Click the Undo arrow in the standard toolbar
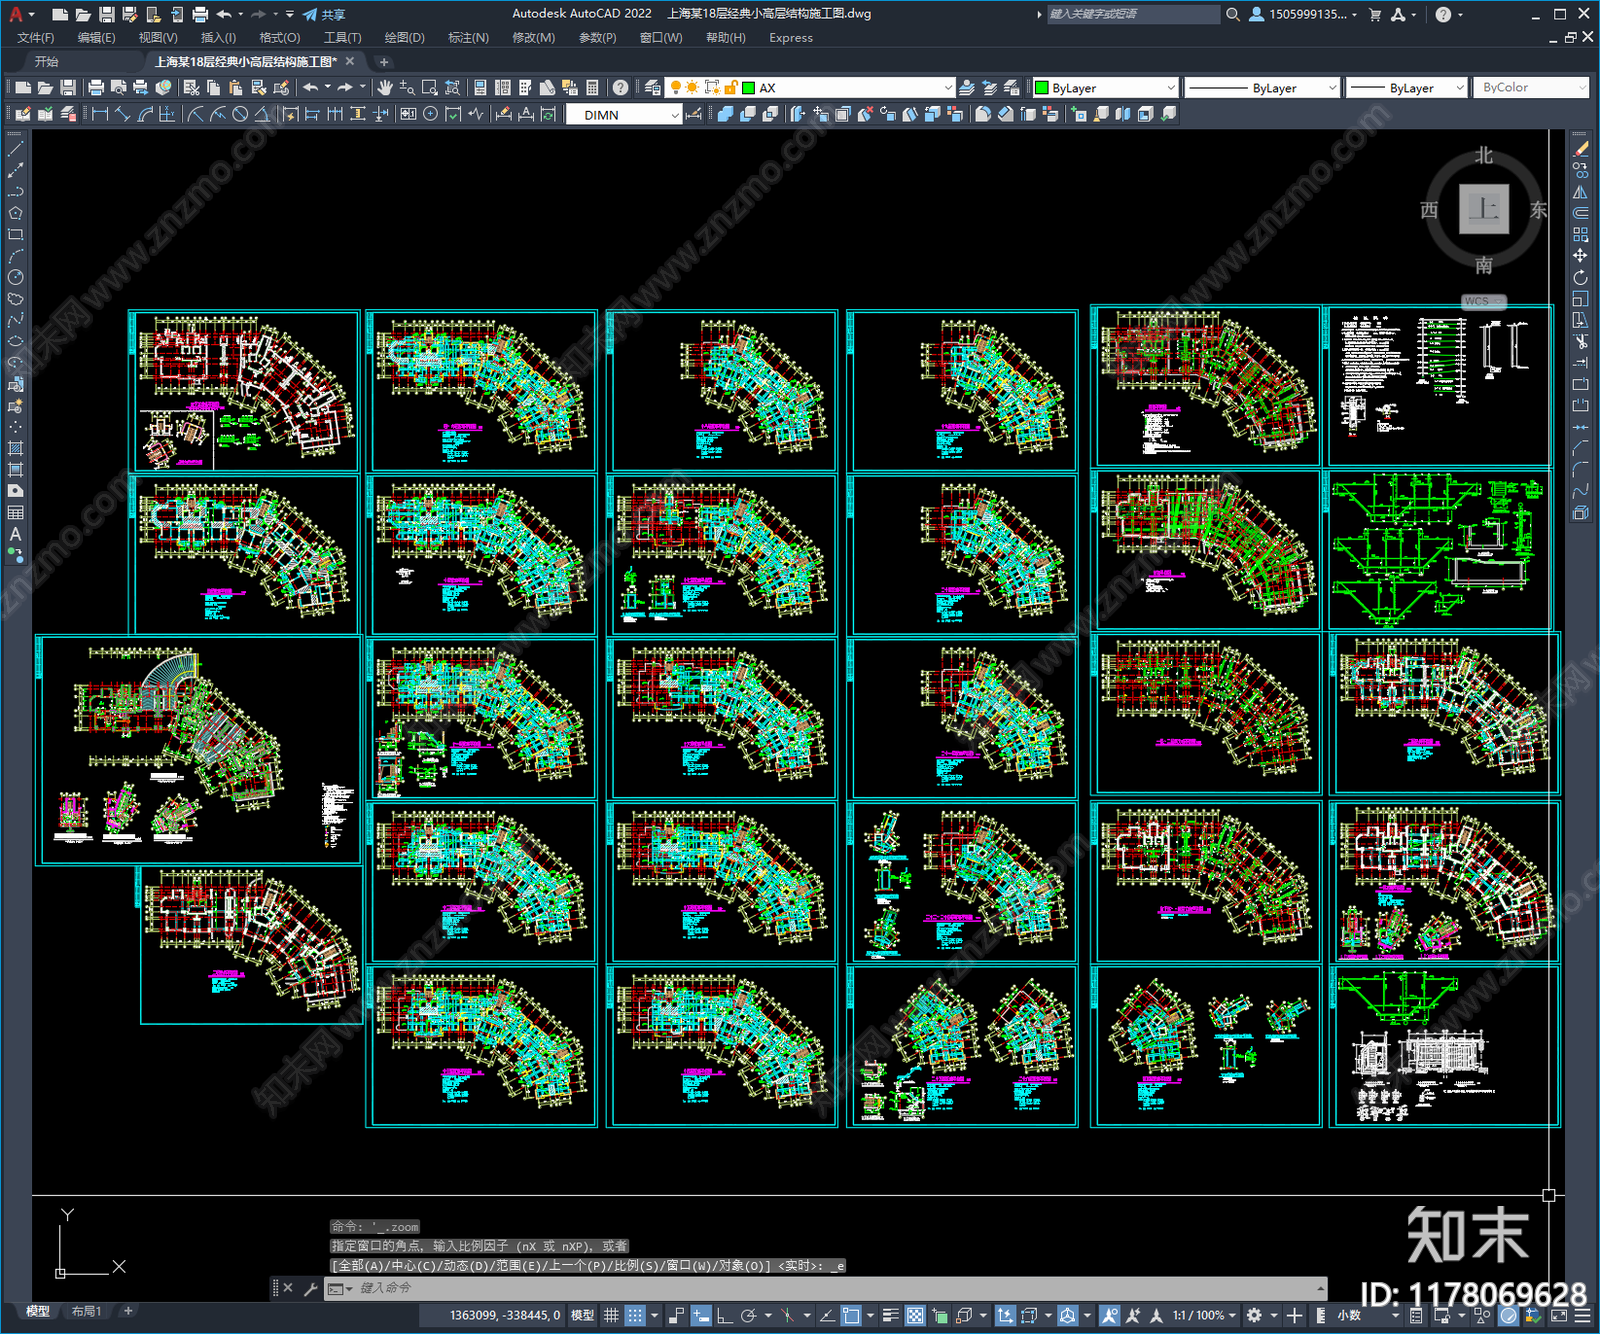 [x=311, y=88]
